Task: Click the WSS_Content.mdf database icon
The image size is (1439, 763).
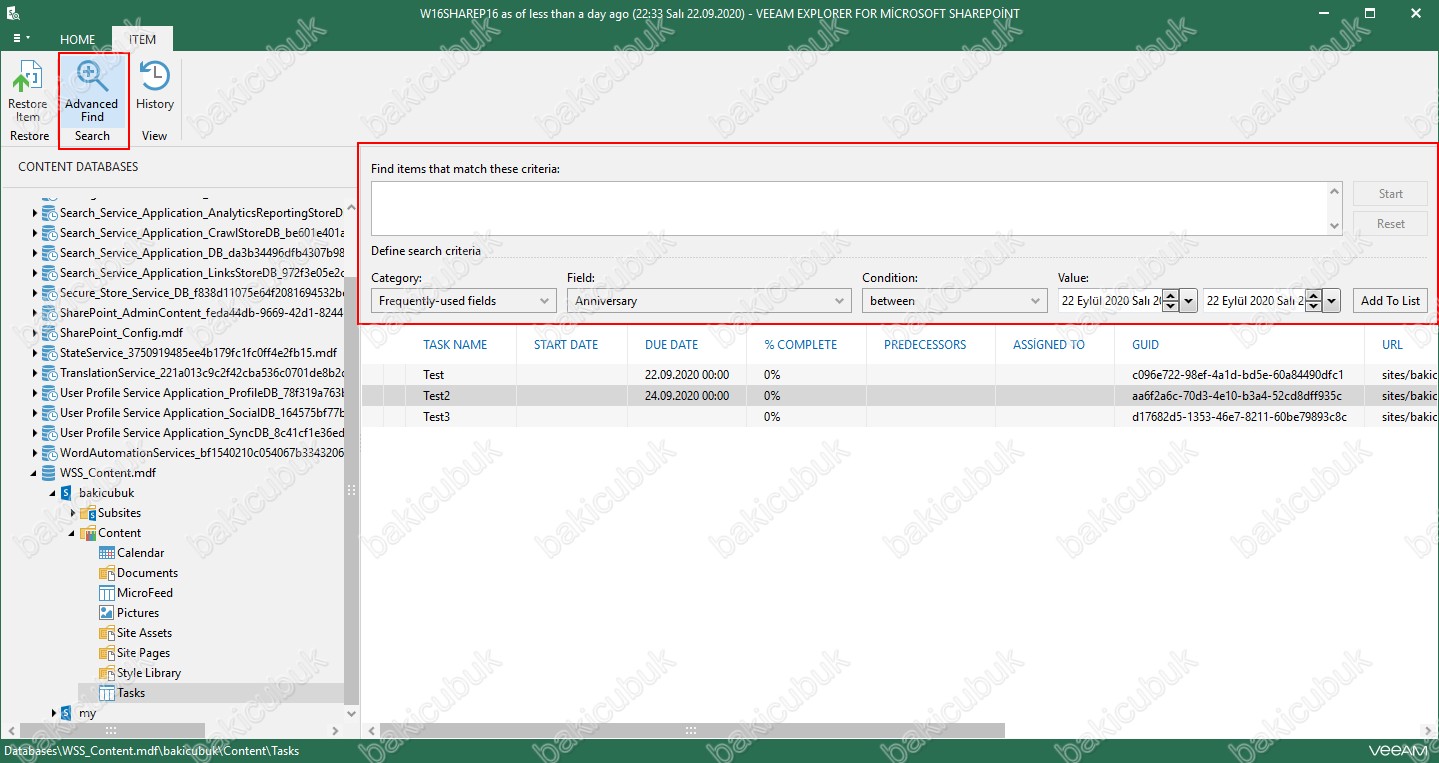Action: coord(49,473)
